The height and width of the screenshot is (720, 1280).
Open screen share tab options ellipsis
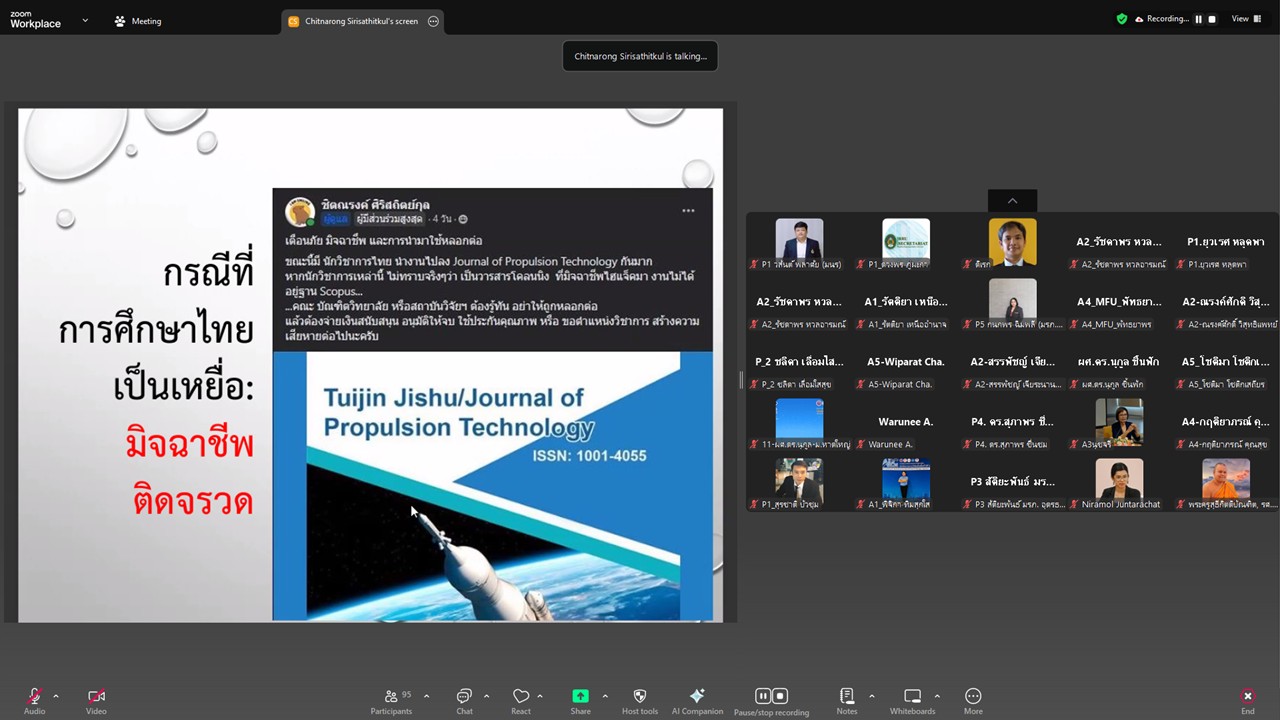coord(433,21)
